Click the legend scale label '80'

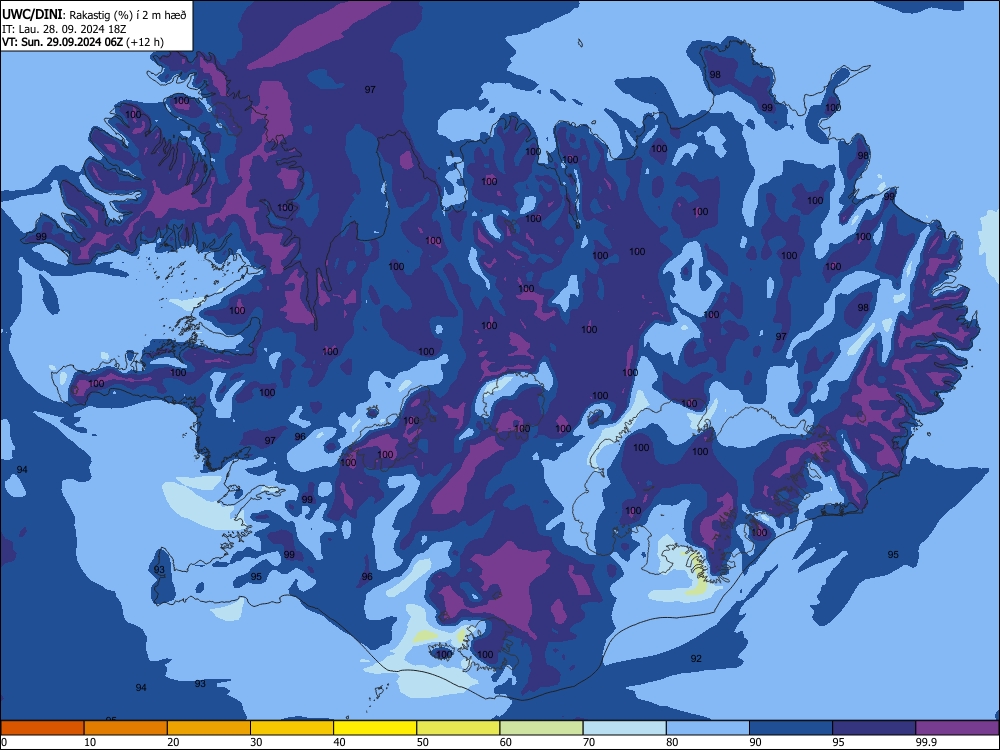672,742
